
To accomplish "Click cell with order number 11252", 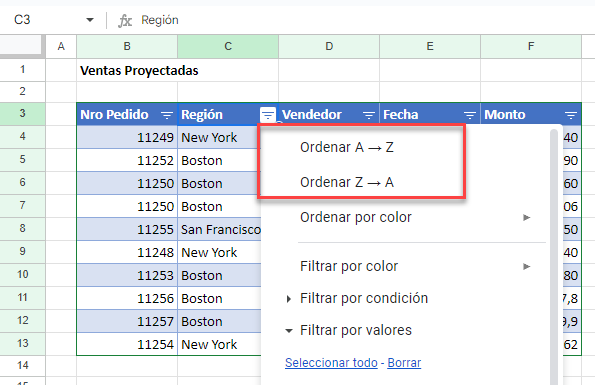I will click(x=127, y=160).
